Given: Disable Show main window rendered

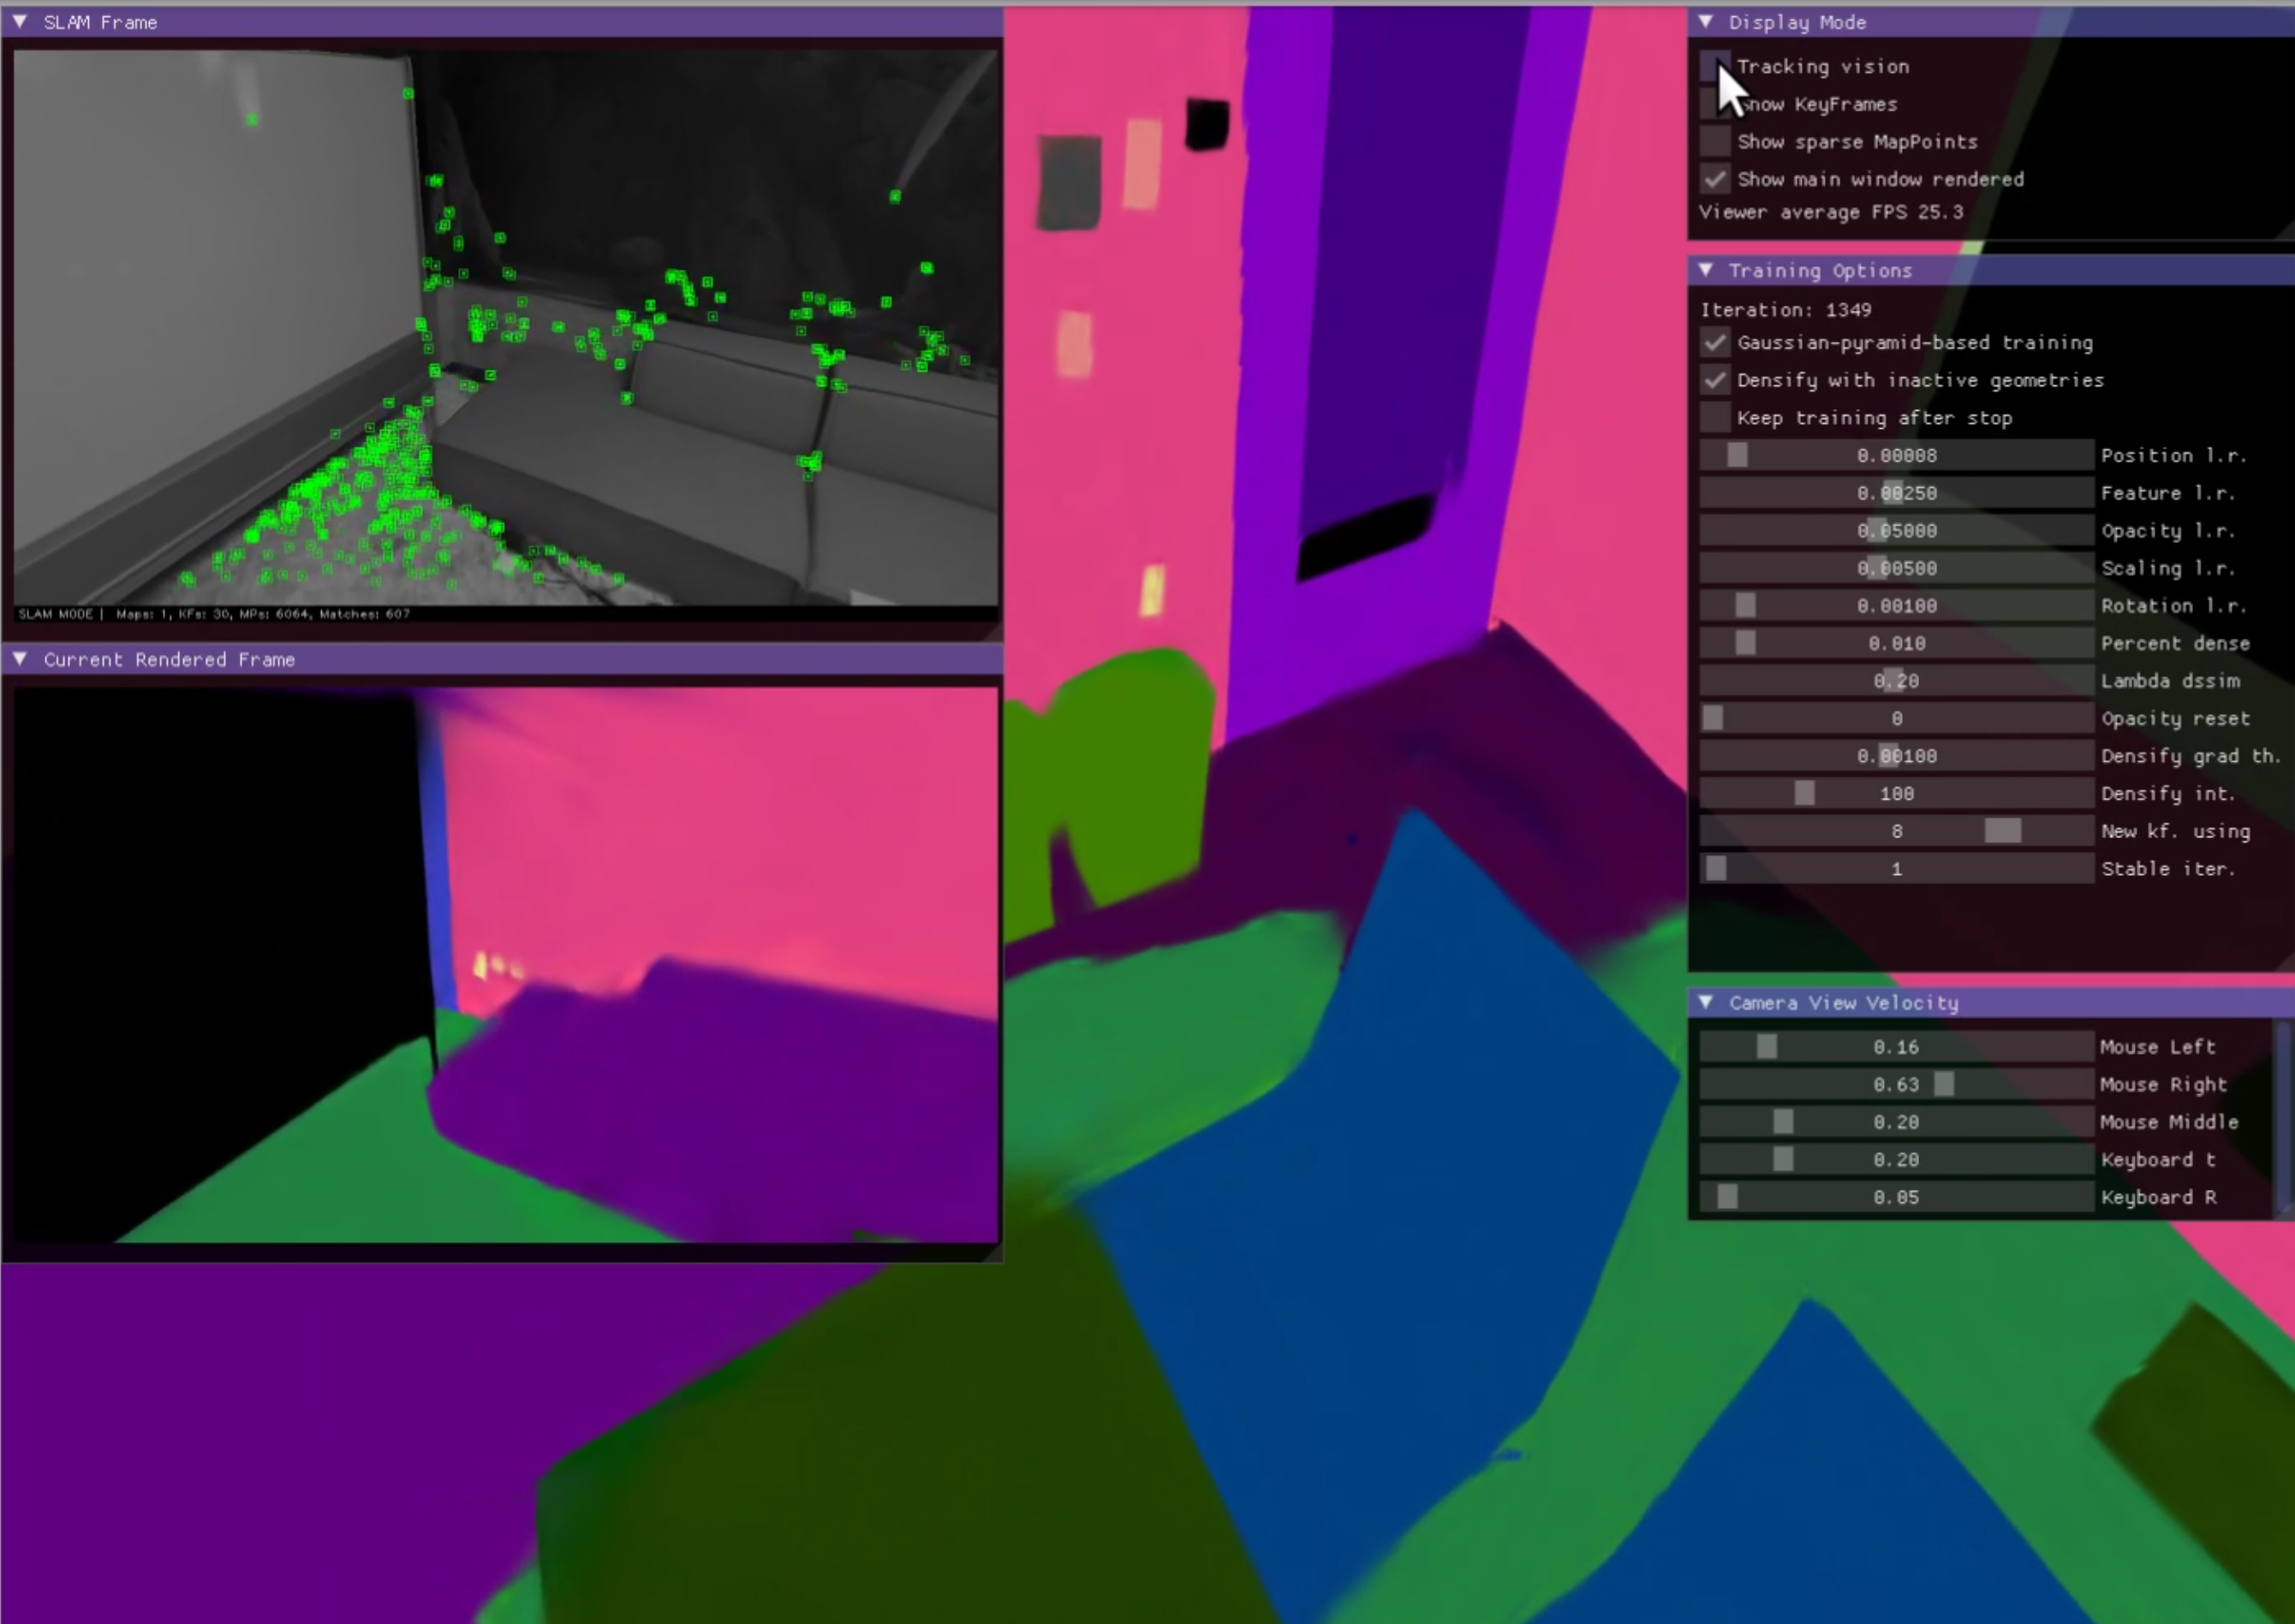Looking at the screenshot, I should [1714, 179].
